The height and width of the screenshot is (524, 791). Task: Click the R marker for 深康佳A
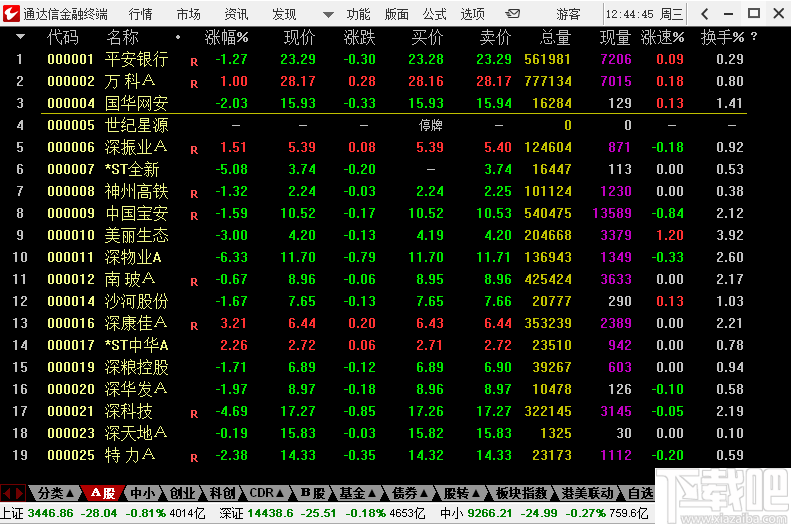coord(194,326)
